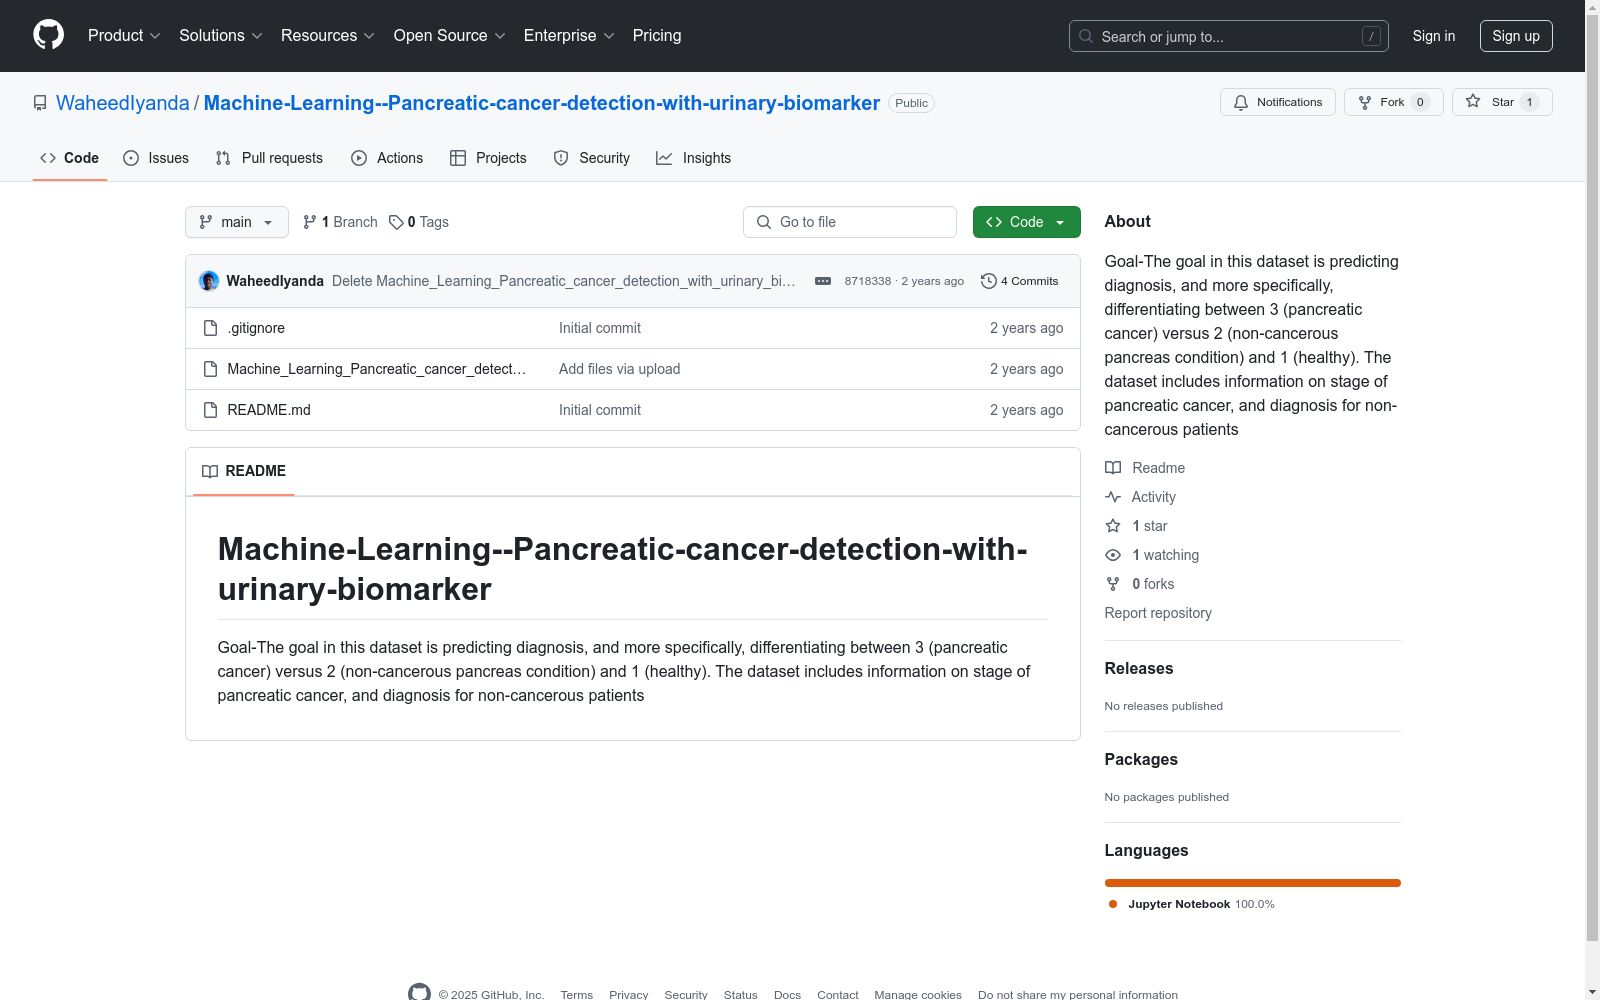Screen dimensions: 1600x1000
Task: Click the 'Add files via upload' commit message
Action: point(620,369)
